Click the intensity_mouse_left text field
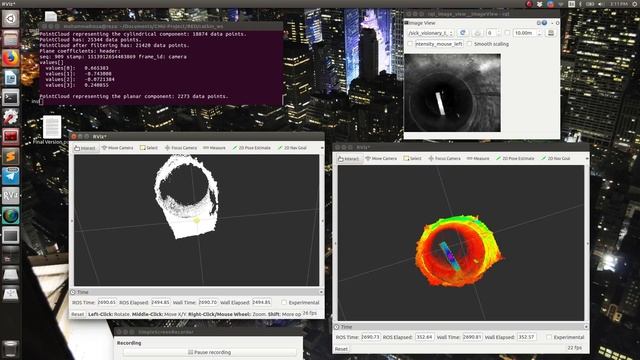The height and width of the screenshot is (360, 640). click(439, 44)
